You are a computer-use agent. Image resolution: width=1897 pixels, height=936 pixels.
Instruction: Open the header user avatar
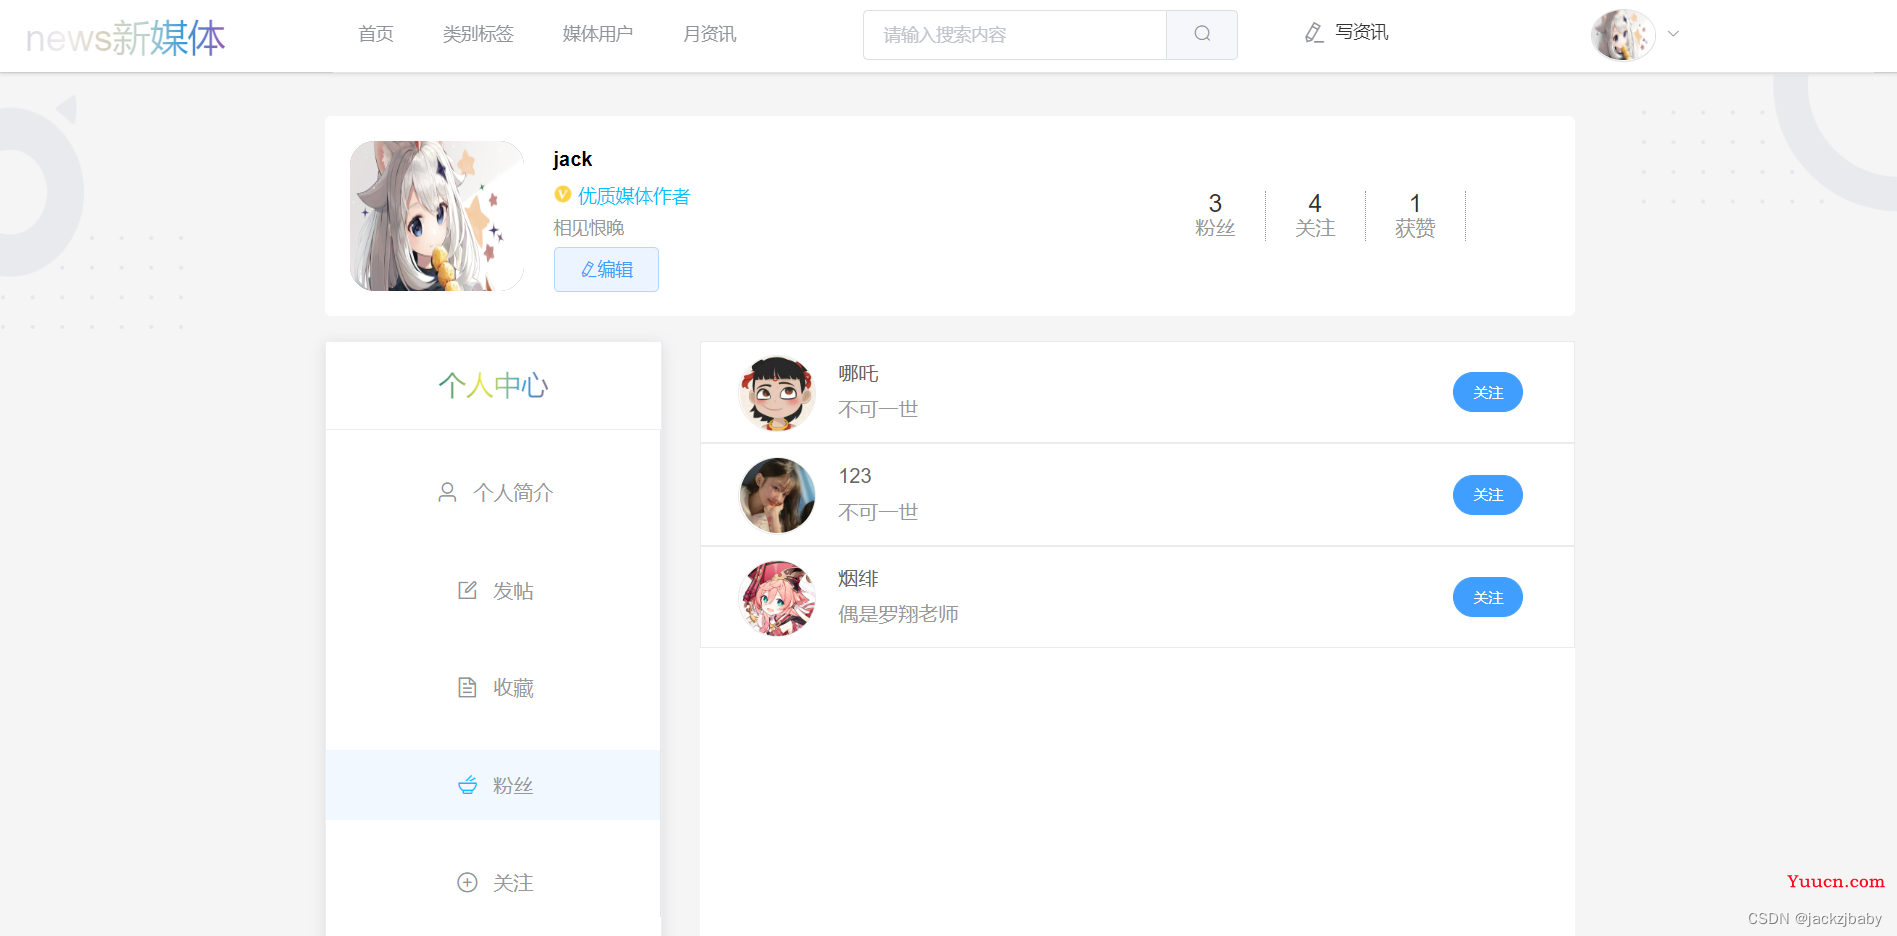pyautogui.click(x=1623, y=35)
